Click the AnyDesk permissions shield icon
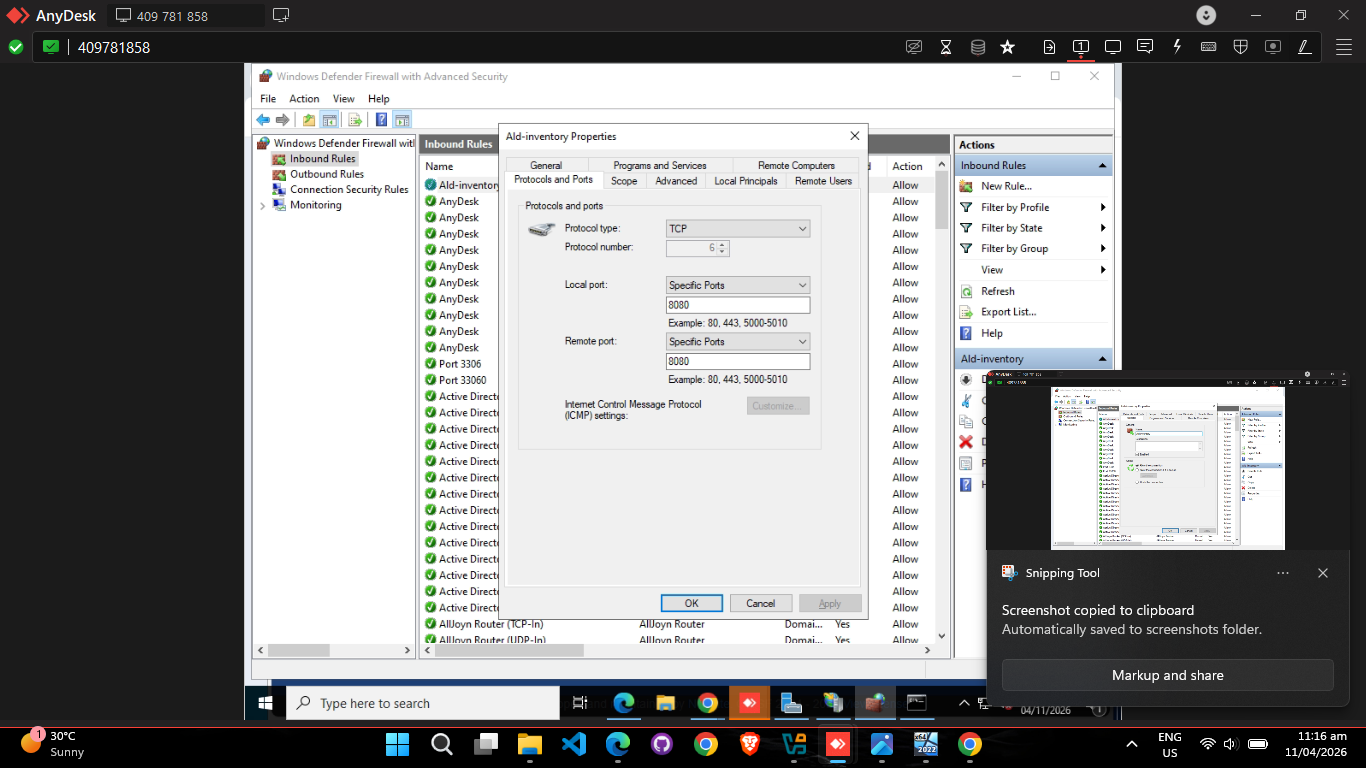 click(1240, 47)
